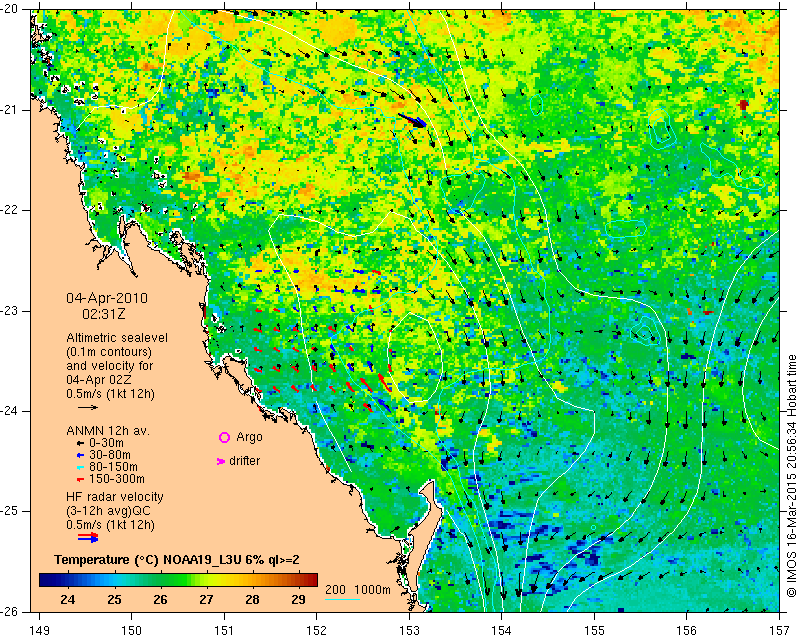Click the longitude axis label 151

point(224,631)
